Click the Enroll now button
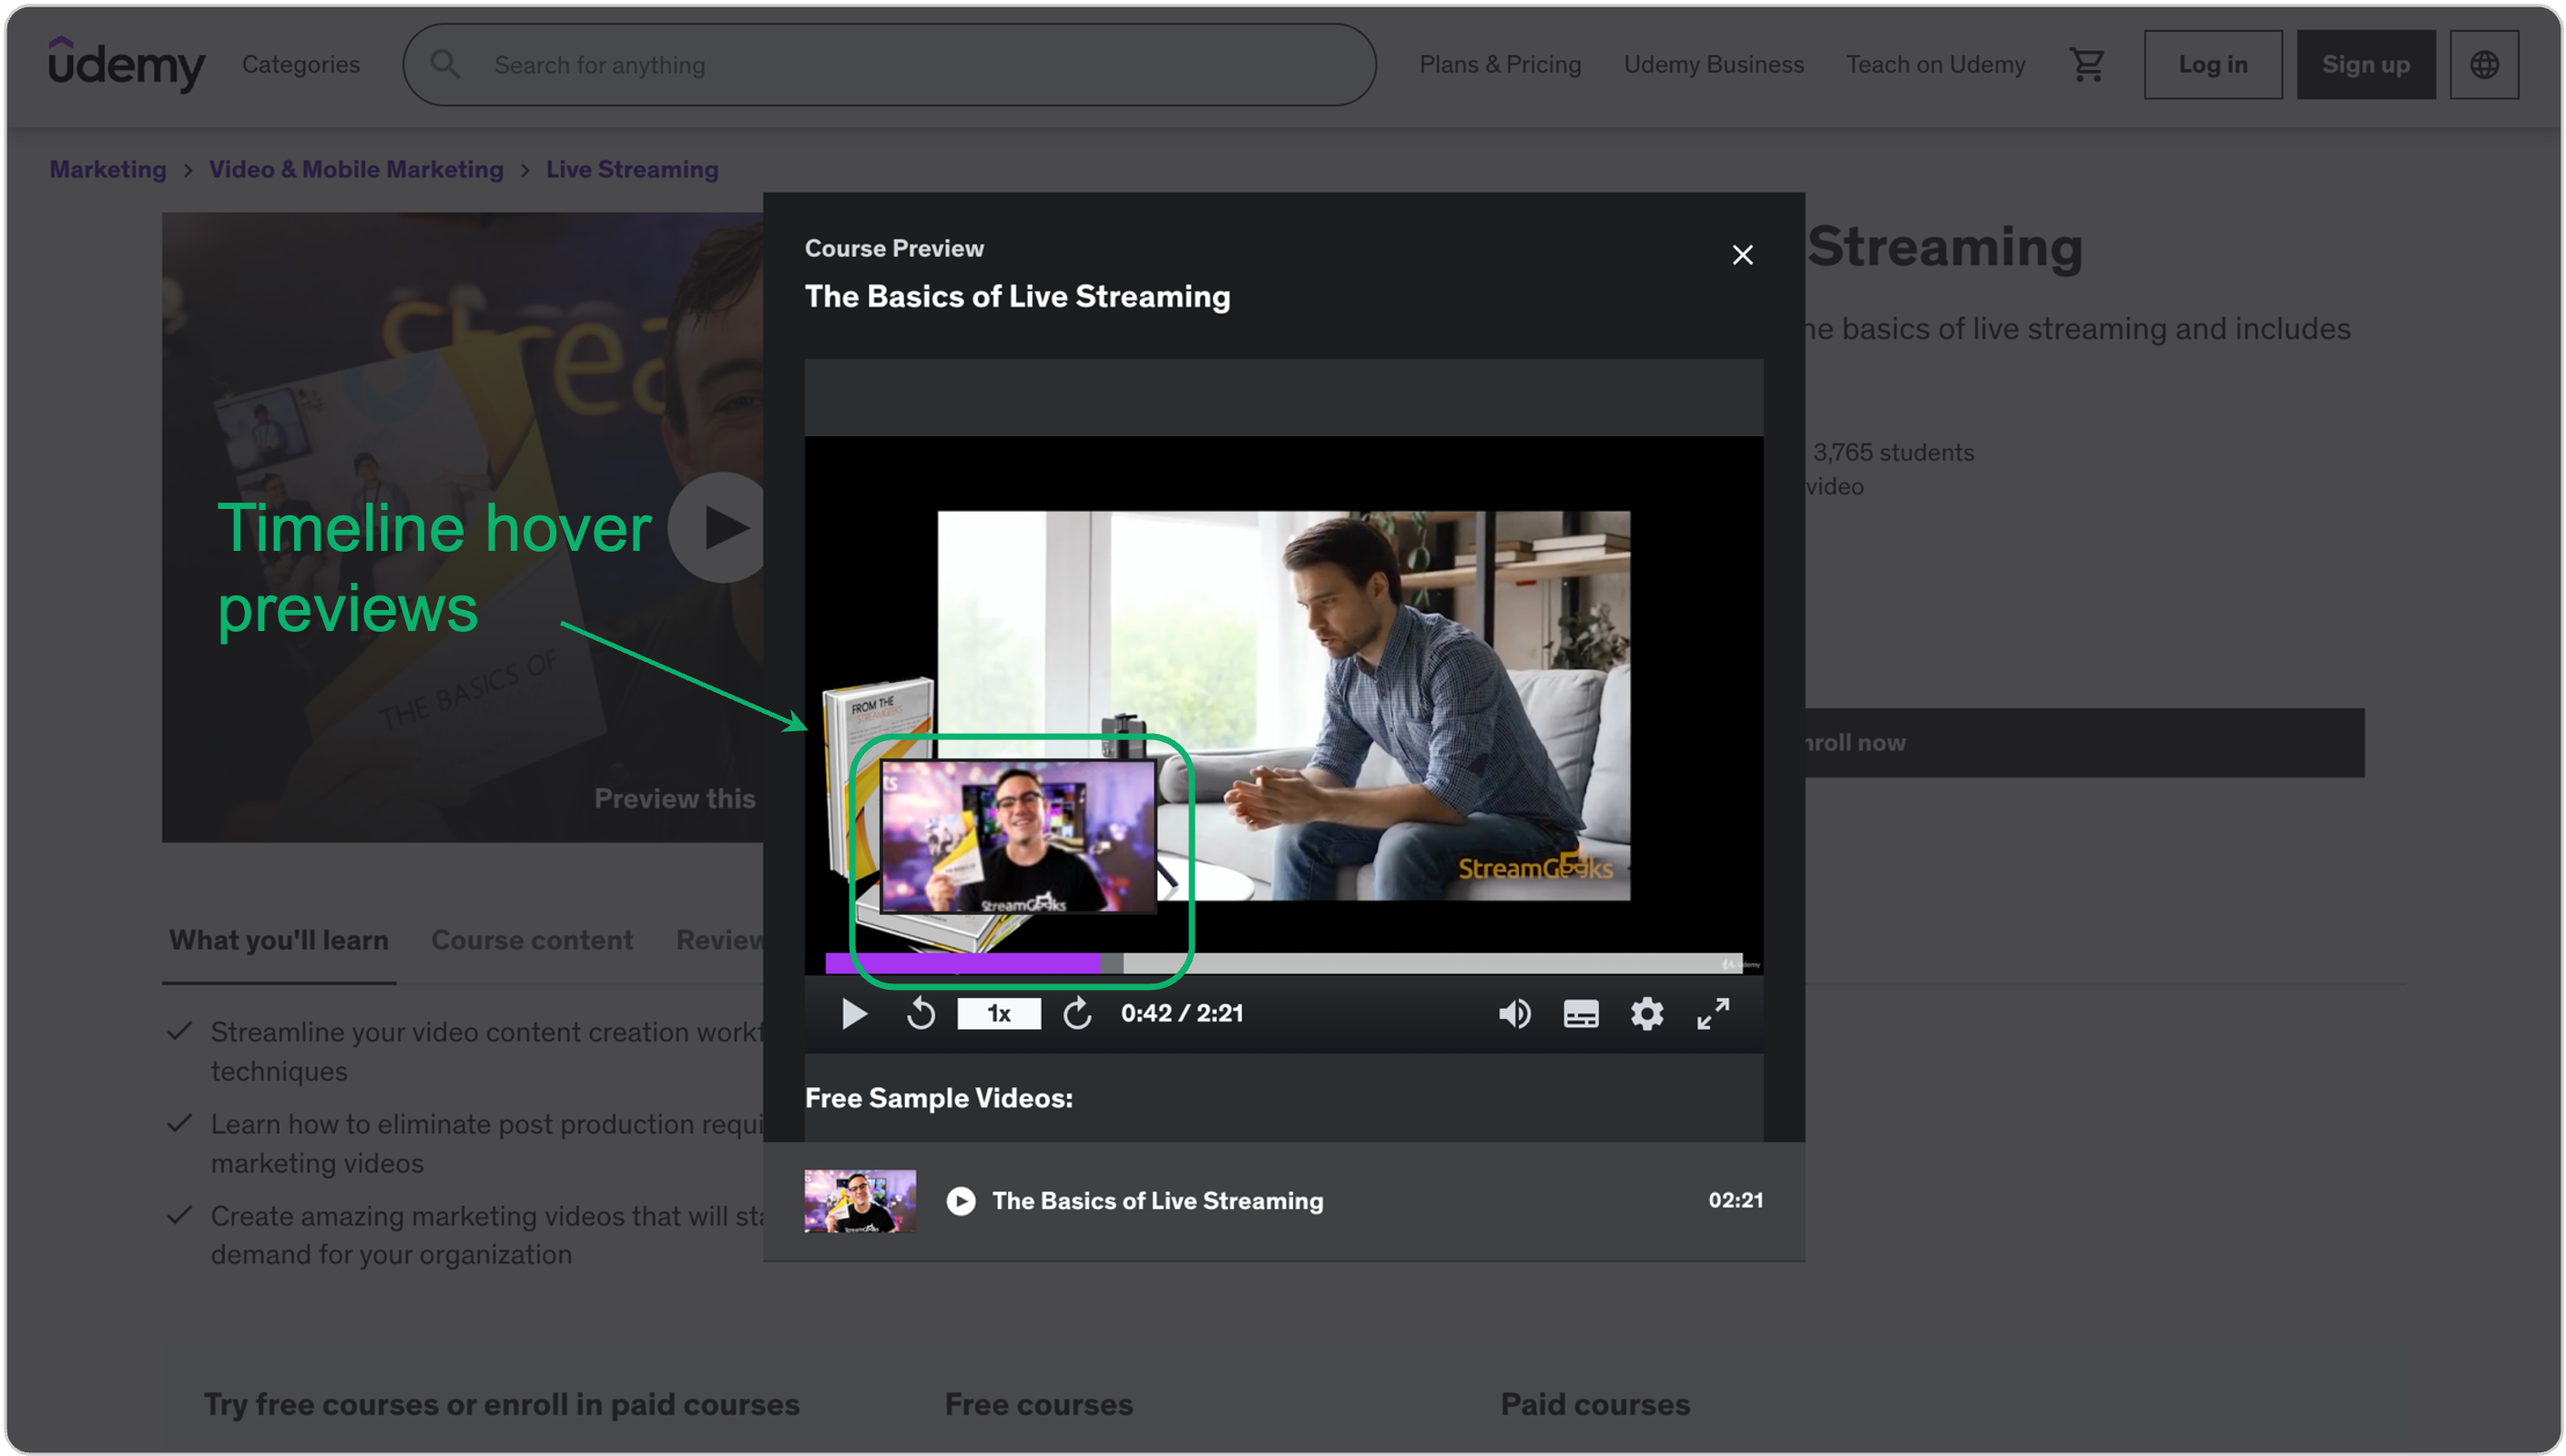Viewport: 2566px width, 1456px height. [2084, 743]
